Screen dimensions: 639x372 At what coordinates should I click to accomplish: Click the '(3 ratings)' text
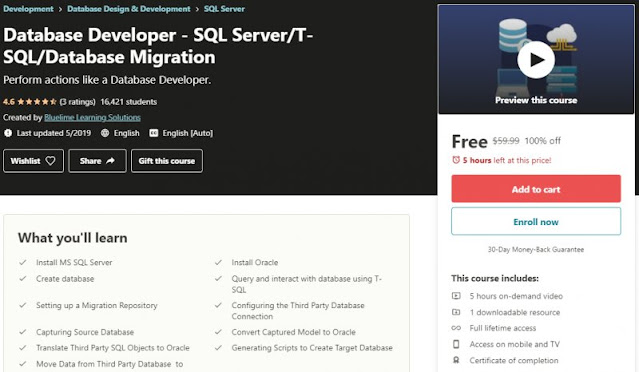pos(77,101)
